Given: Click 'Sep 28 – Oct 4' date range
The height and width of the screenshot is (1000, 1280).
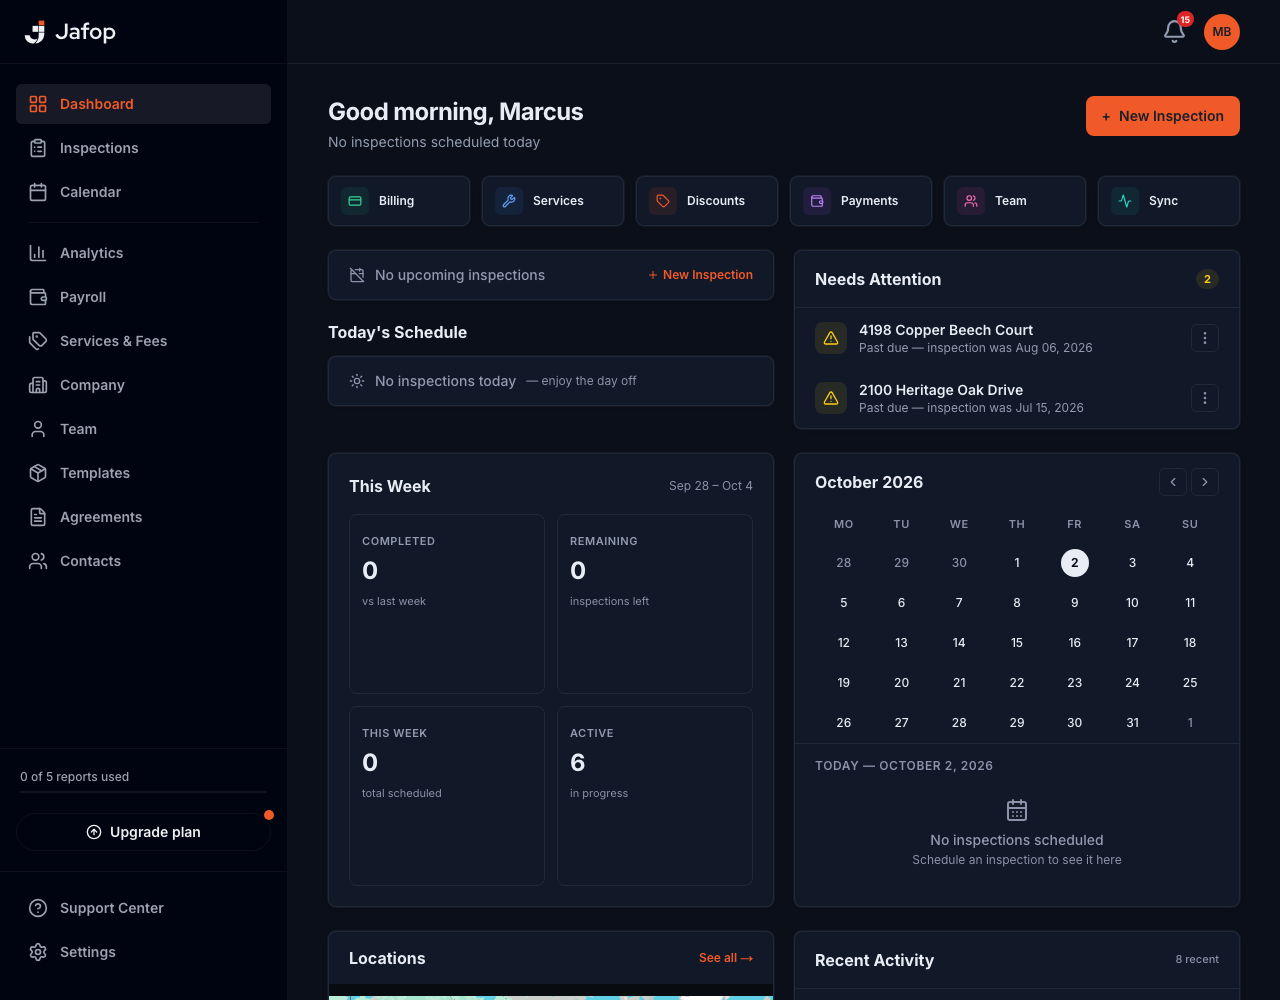Looking at the screenshot, I should 711,486.
